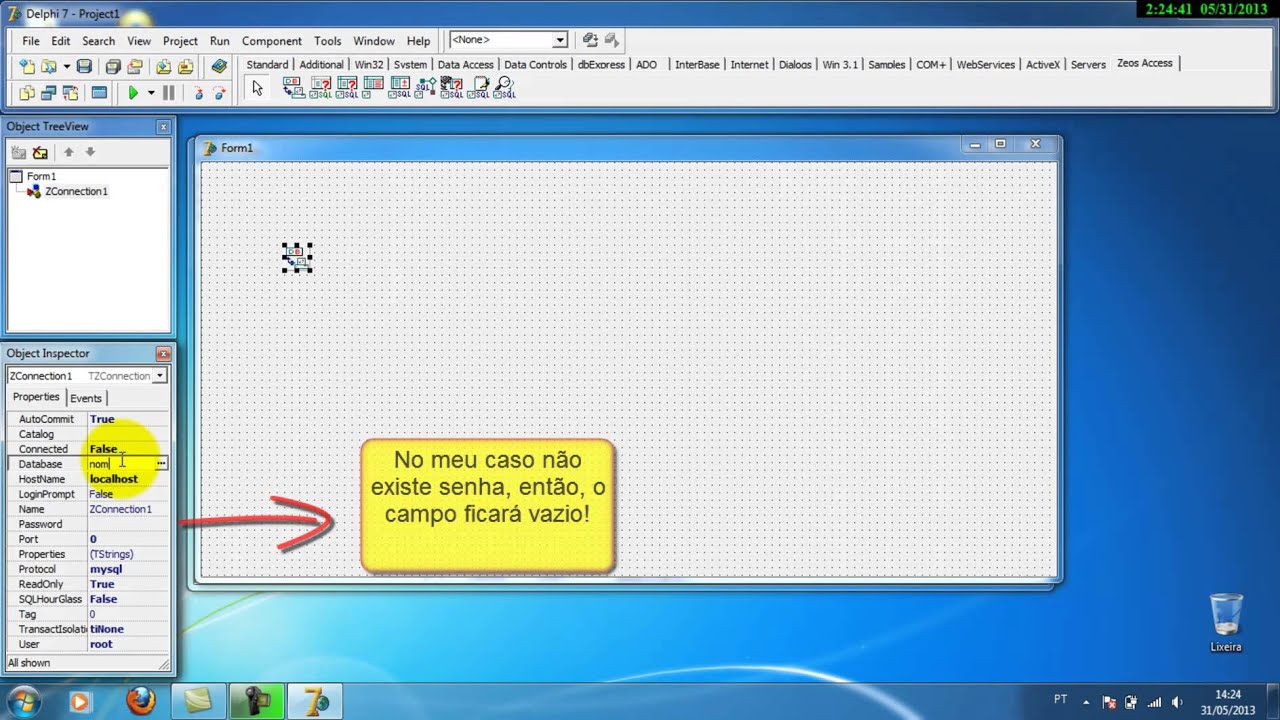Click the Save toolbar icon
The image size is (1280, 720).
pos(84,66)
